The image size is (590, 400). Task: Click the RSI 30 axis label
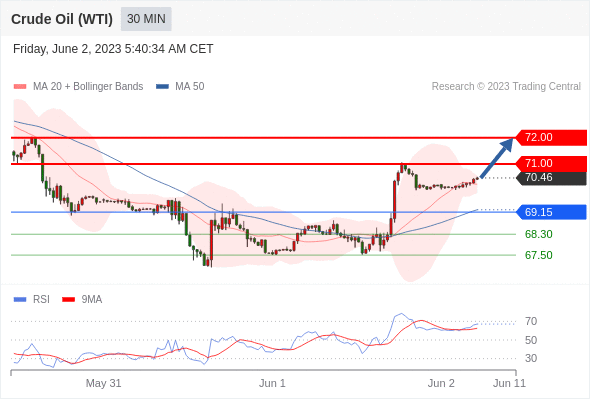pos(531,358)
